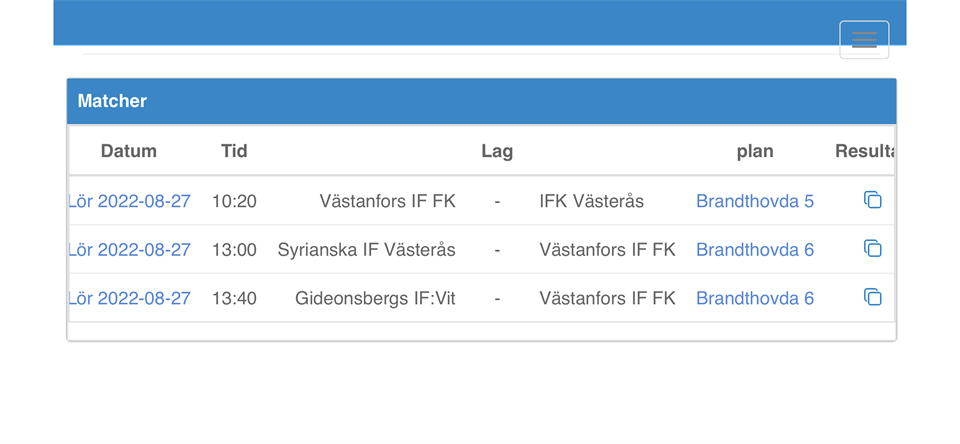960x444 pixels.
Task: Open date link for the 10:20 match
Action: click(x=130, y=201)
